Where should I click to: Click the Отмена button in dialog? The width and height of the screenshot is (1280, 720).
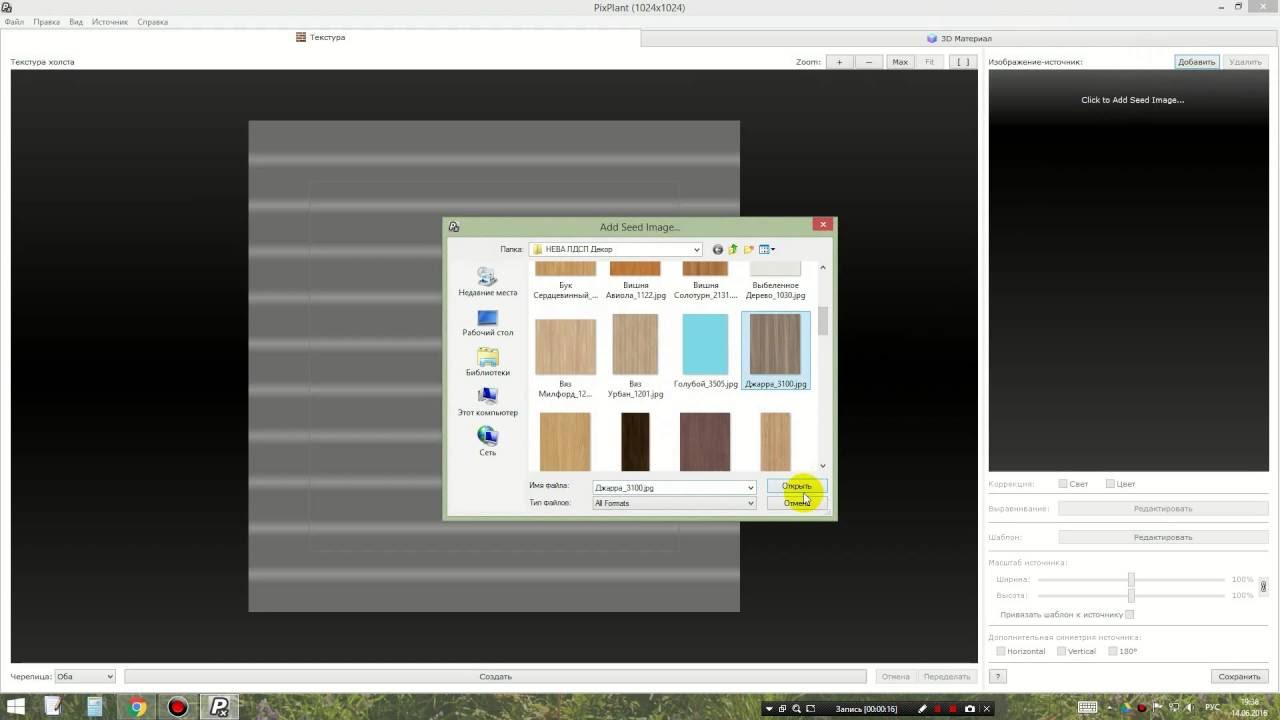pos(797,503)
